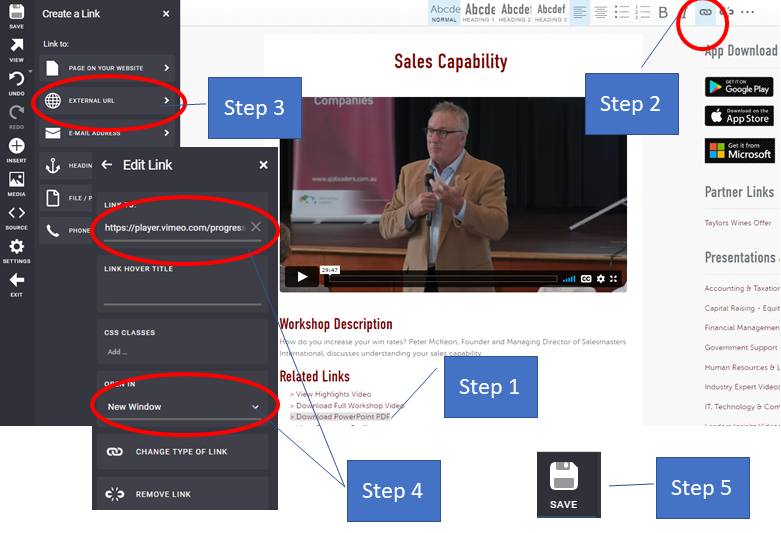Open the Insert plus menu

(16, 149)
